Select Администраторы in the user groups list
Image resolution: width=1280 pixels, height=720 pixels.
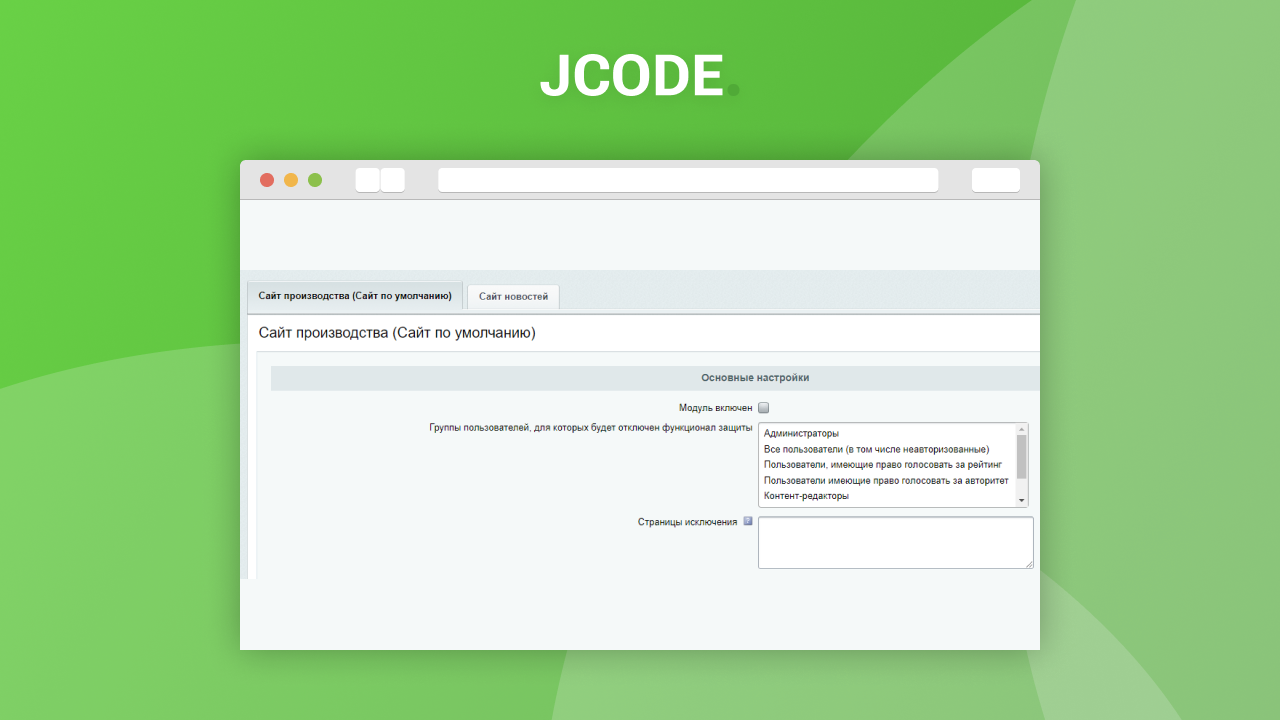pyautogui.click(x=801, y=433)
